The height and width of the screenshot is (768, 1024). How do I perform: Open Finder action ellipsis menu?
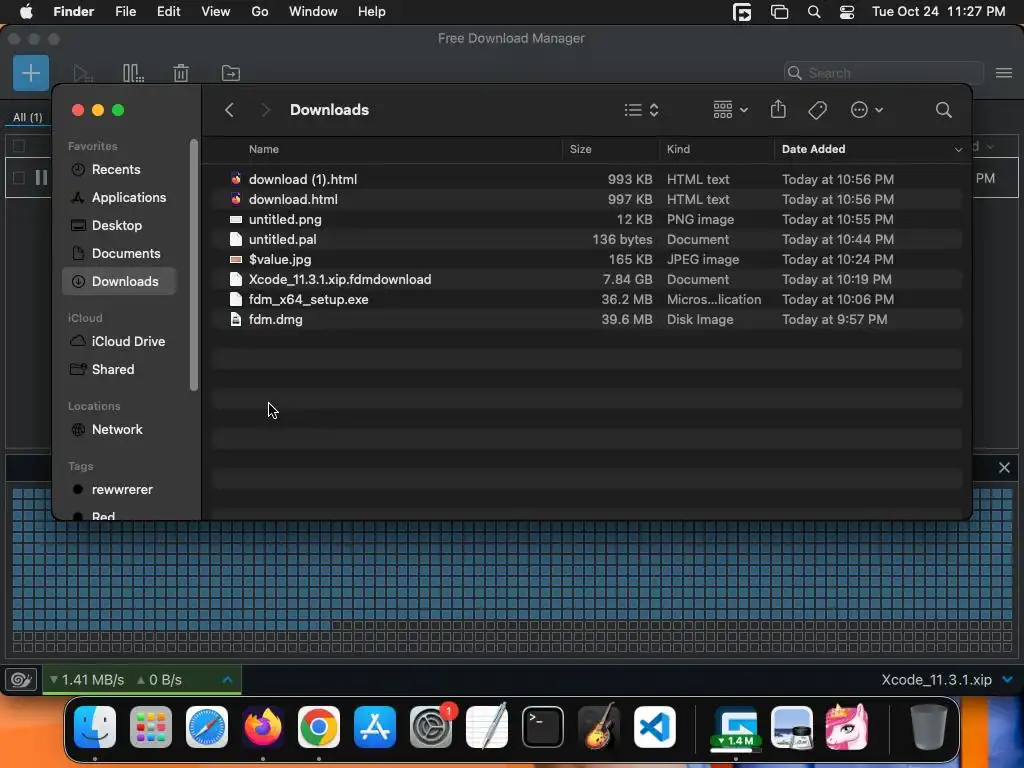(x=867, y=110)
